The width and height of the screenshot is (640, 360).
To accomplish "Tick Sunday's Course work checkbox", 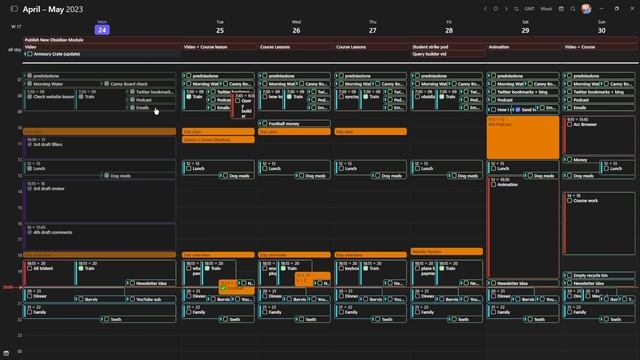I will (x=569, y=200).
